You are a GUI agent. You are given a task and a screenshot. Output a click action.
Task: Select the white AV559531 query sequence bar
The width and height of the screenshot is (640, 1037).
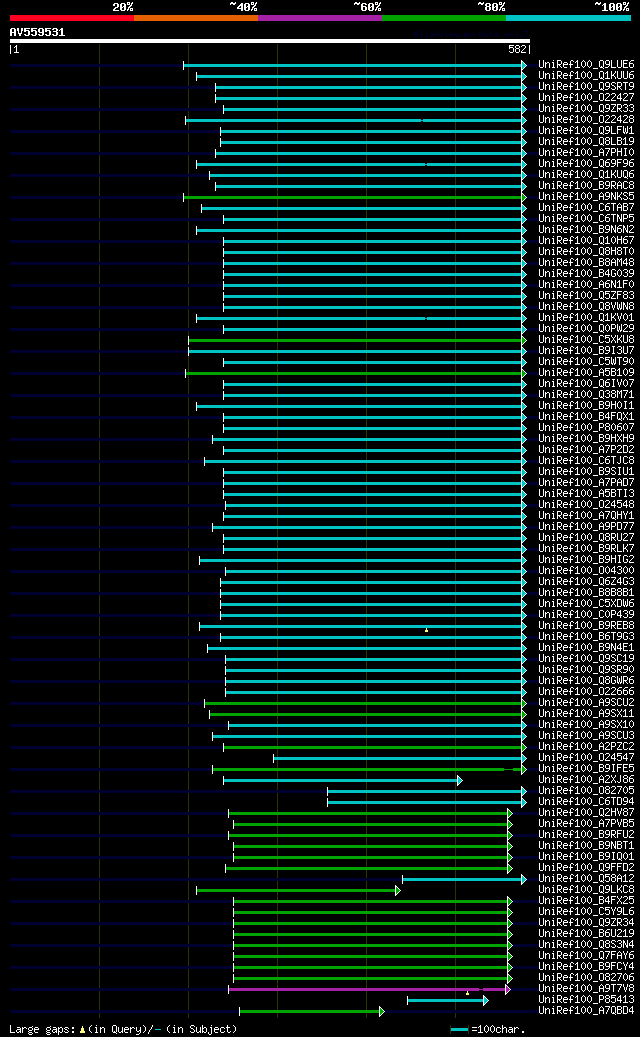tap(270, 41)
